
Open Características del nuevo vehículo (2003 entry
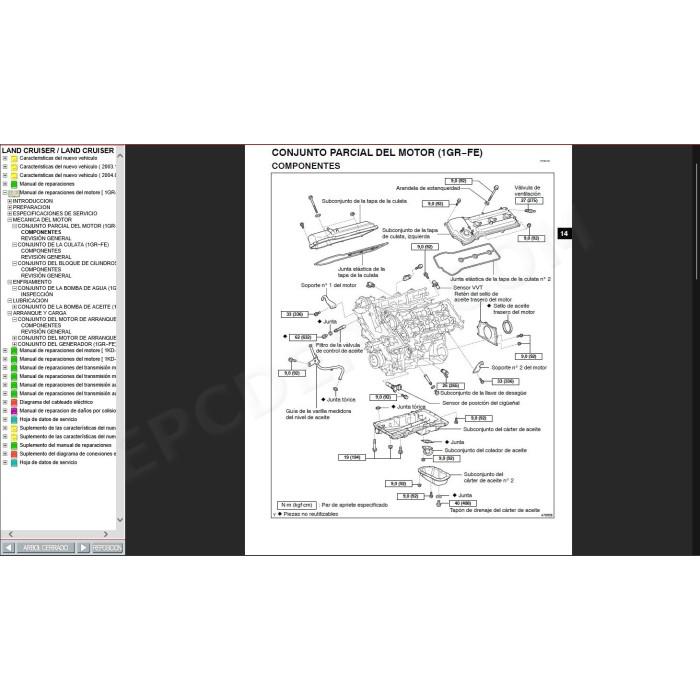[67, 167]
